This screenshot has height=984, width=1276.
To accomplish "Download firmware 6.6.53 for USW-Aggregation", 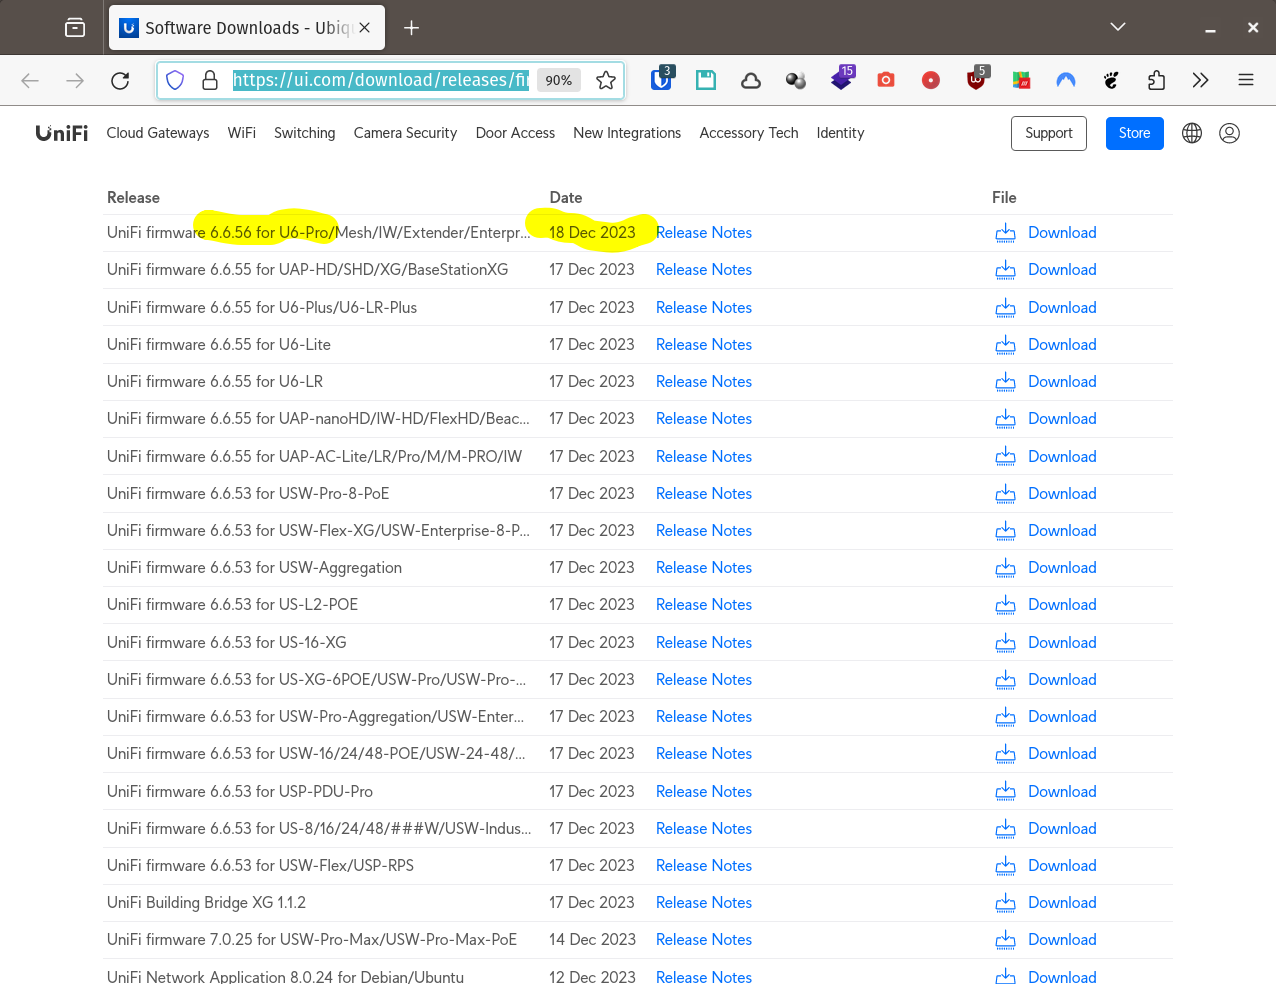I will click(1062, 568).
